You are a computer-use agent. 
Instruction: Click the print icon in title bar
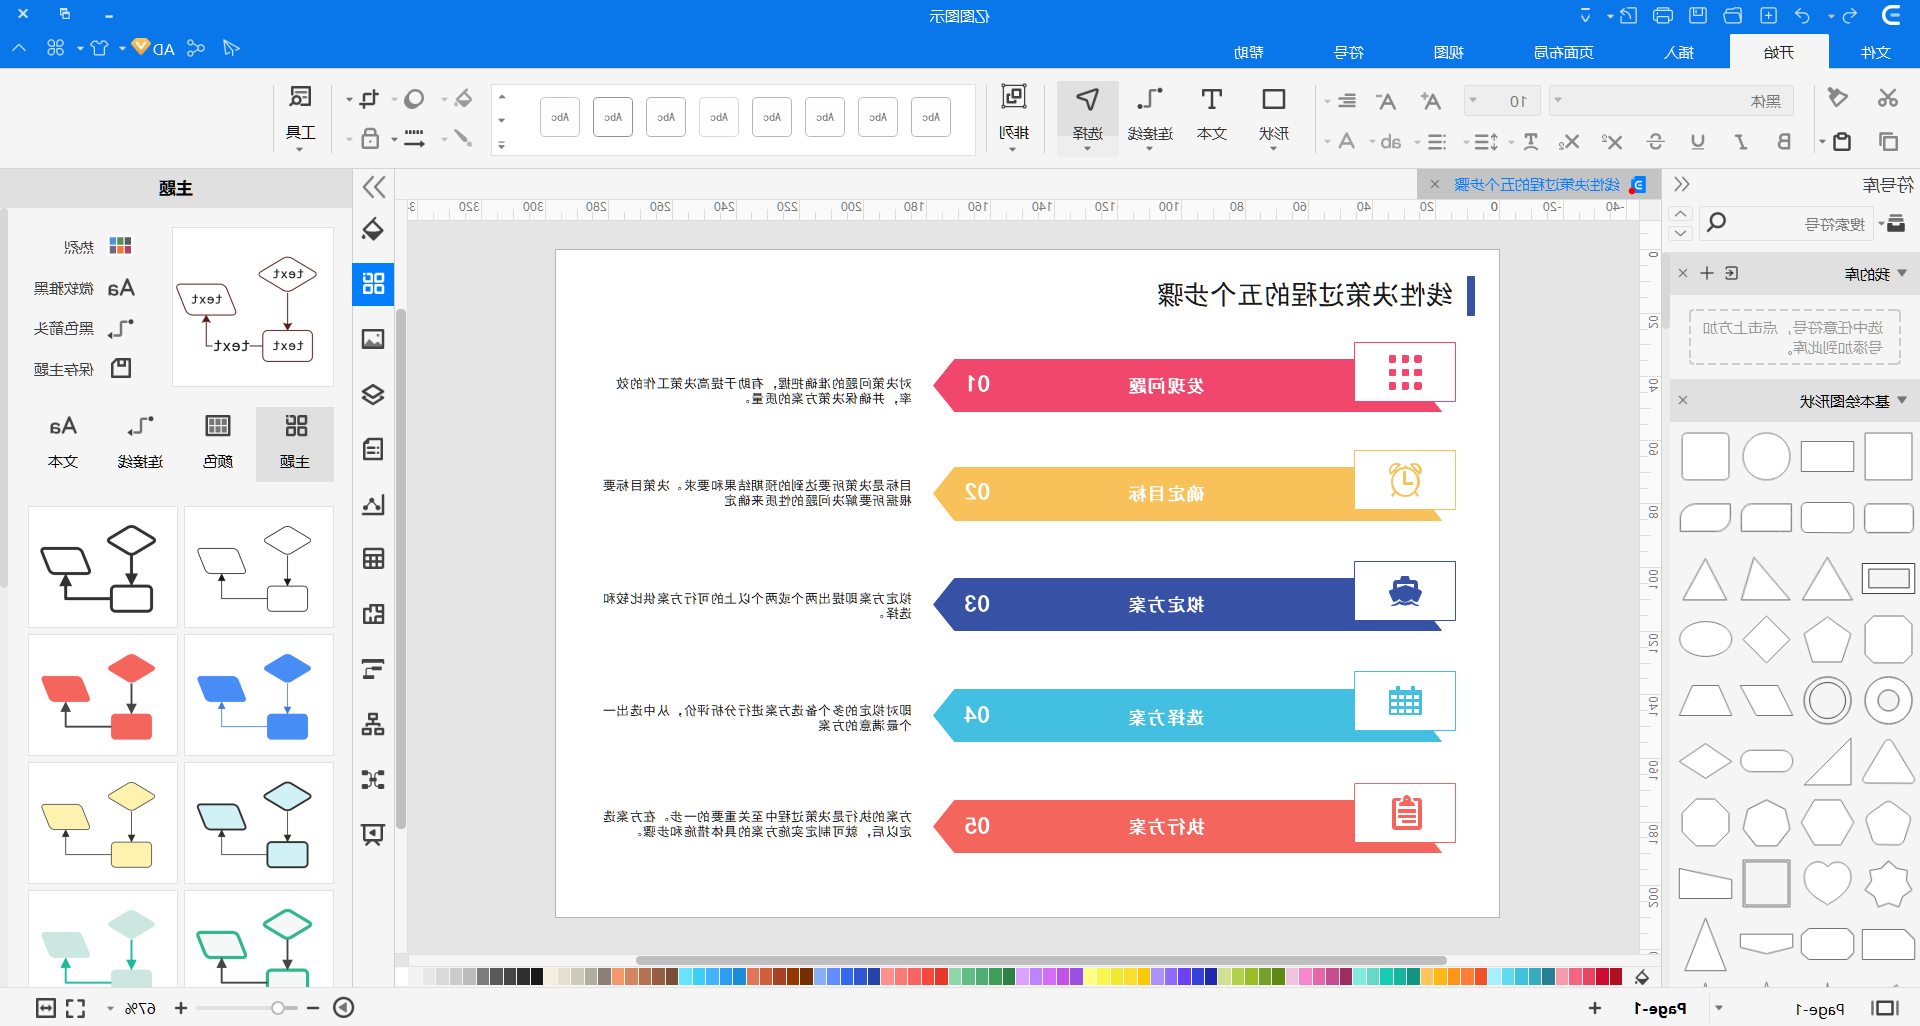click(x=1663, y=15)
